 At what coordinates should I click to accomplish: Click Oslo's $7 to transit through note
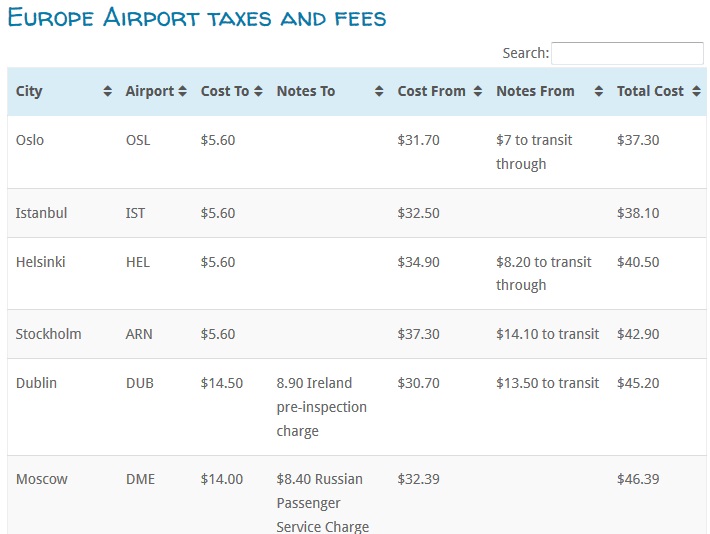(534, 152)
